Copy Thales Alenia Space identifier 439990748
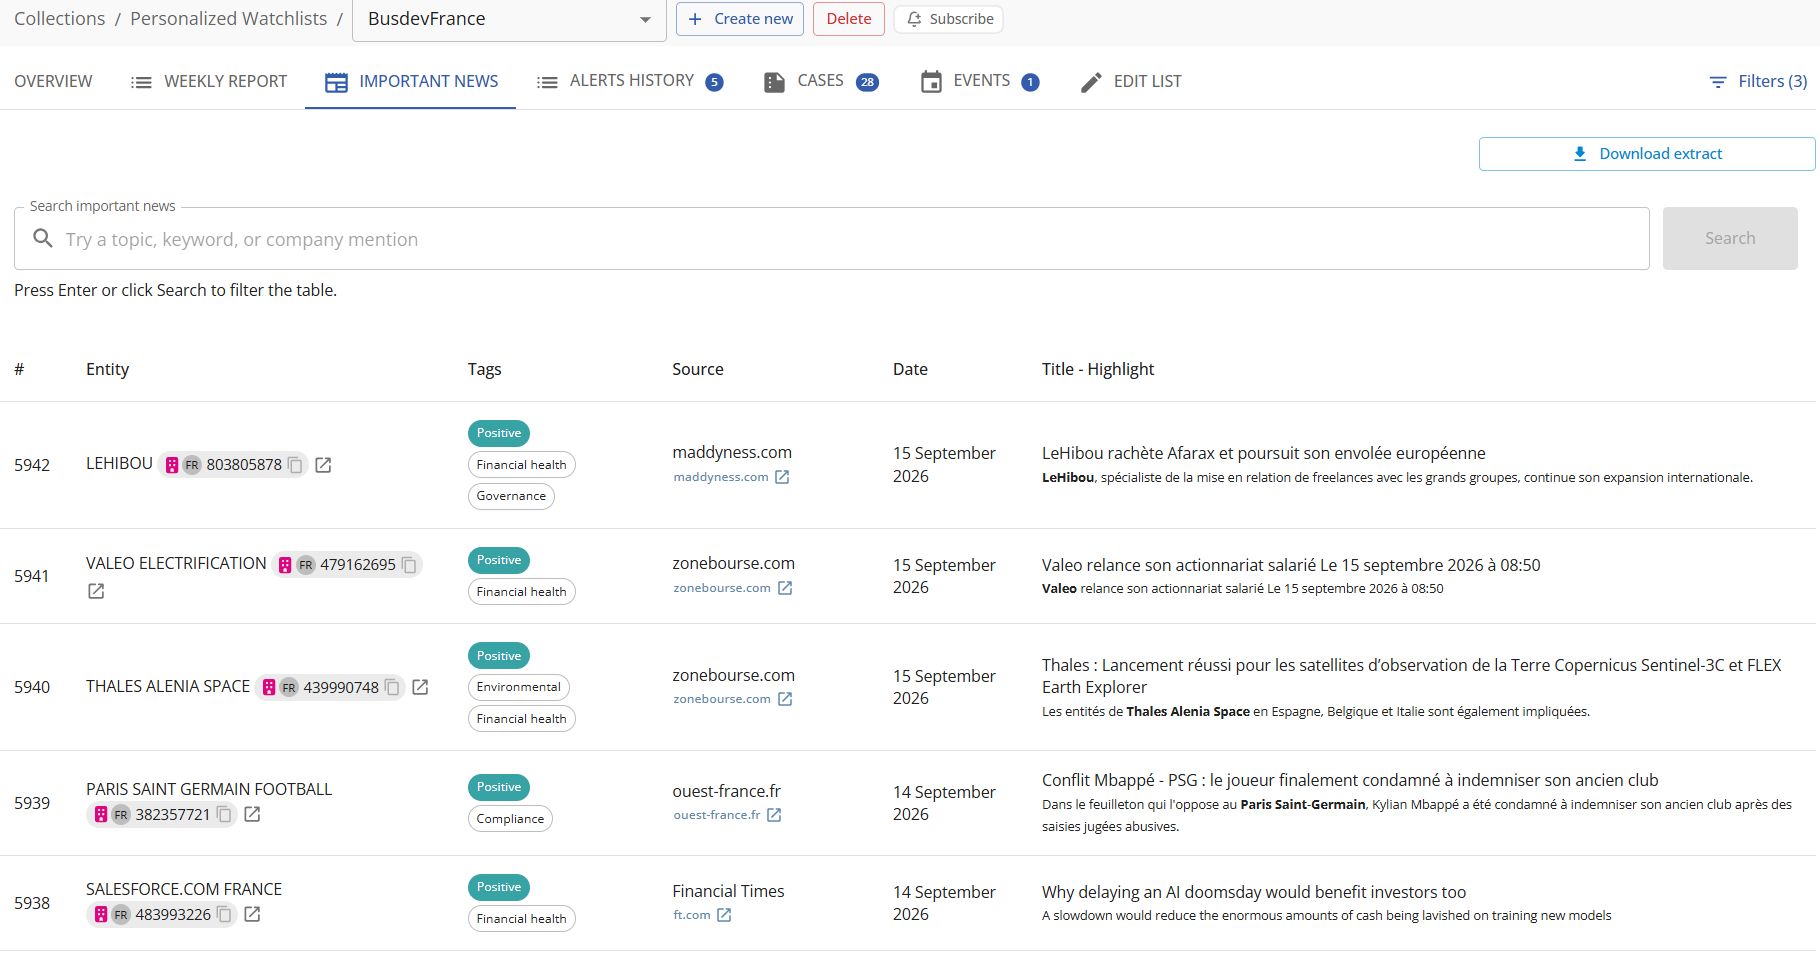Screen dimensions: 1820x958 [x=392, y=687]
